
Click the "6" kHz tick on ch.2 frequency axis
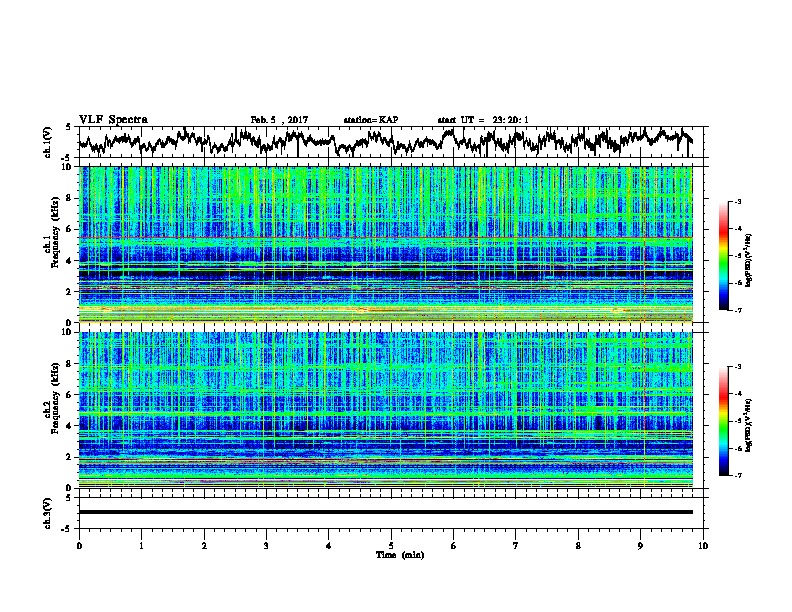point(69,394)
